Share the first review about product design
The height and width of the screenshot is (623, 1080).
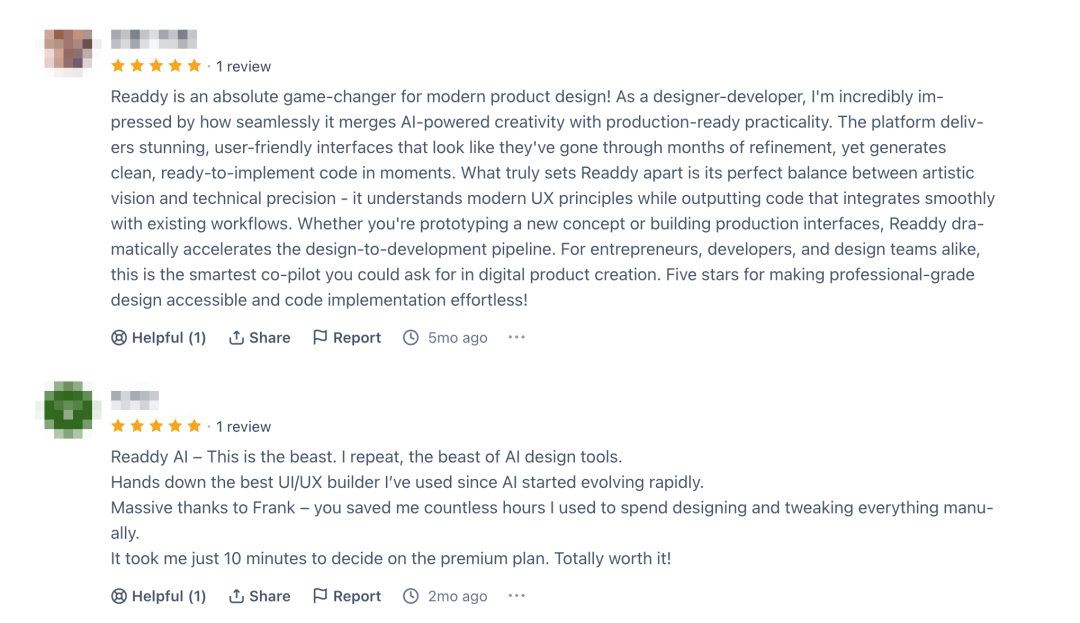[x=260, y=337]
